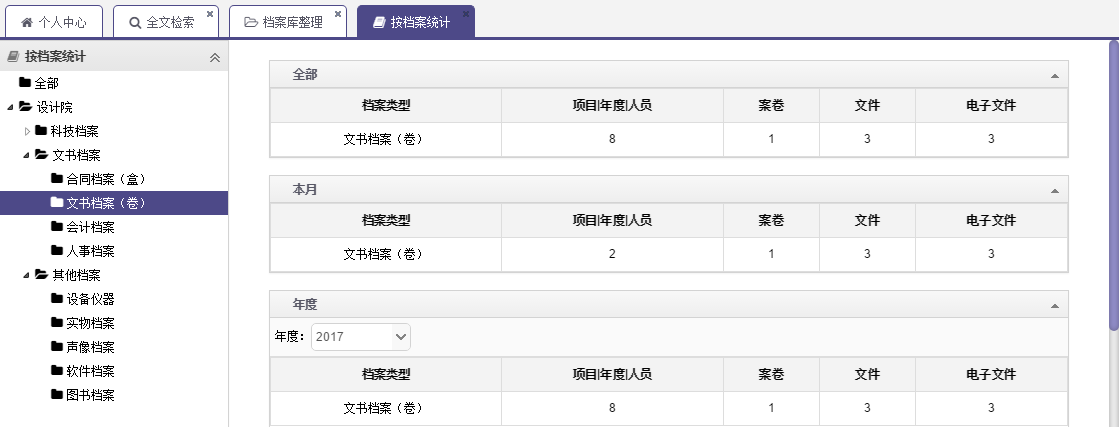Click the magnifier icon on 全文检索 tab

coord(135,22)
